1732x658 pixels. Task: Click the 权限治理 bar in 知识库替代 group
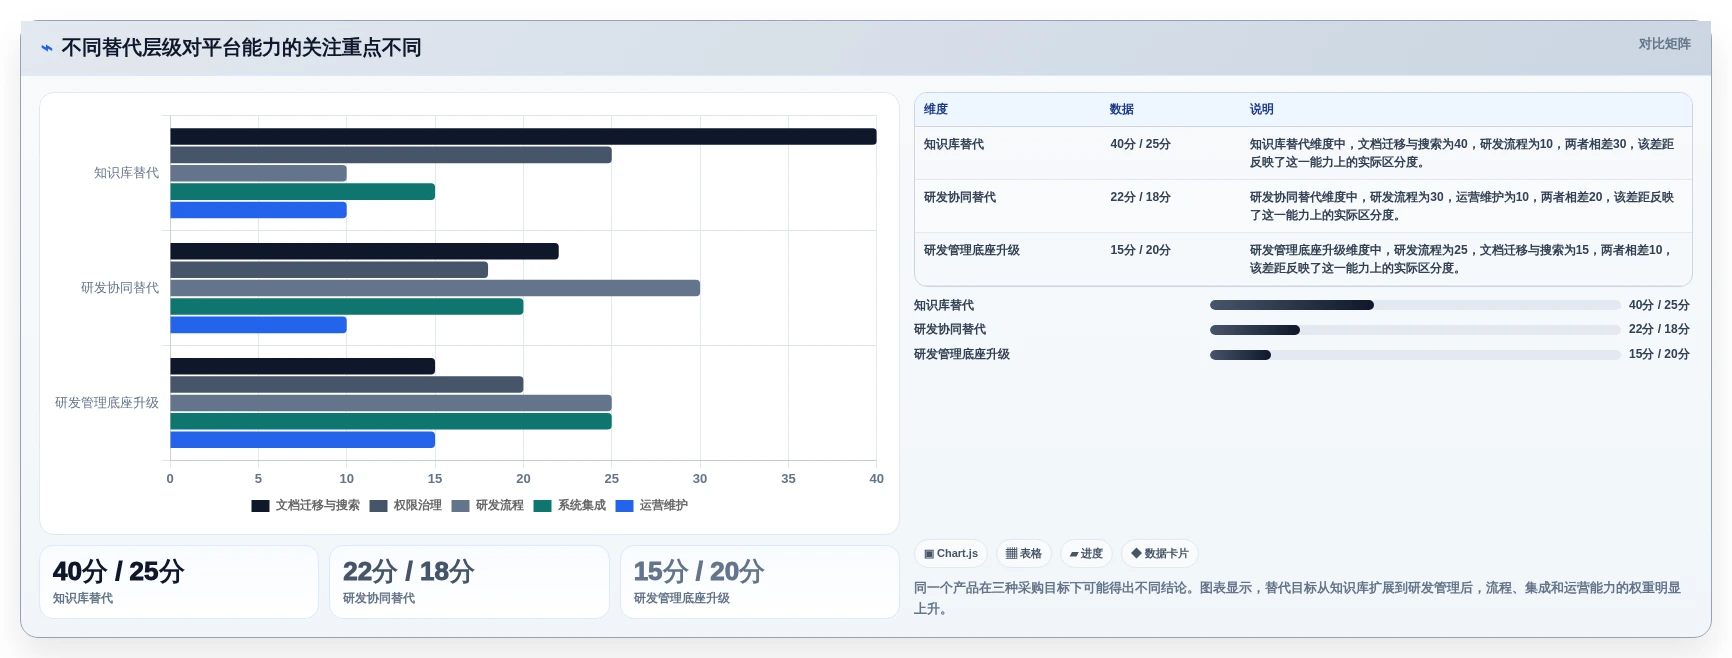[391, 155]
